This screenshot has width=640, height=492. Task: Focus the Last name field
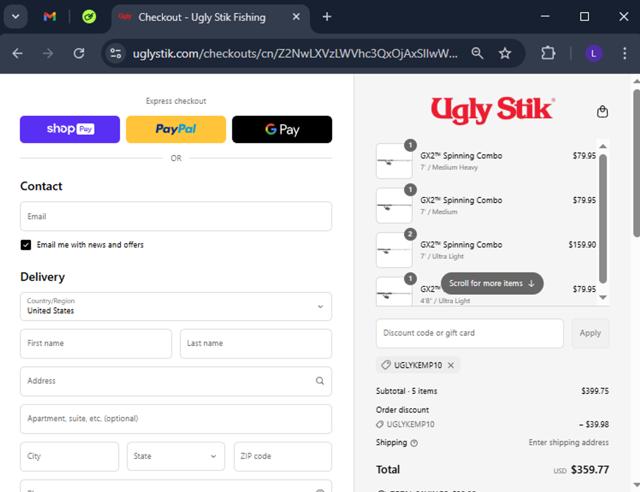pyautogui.click(x=256, y=344)
